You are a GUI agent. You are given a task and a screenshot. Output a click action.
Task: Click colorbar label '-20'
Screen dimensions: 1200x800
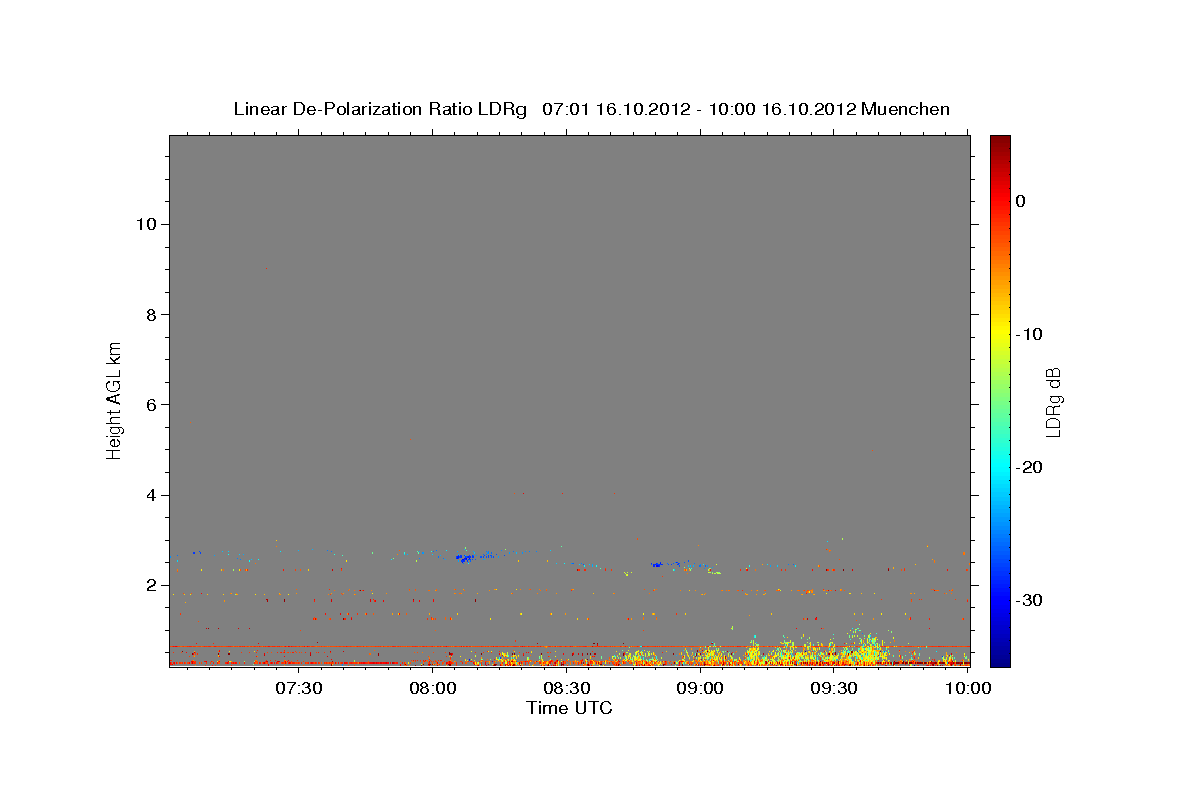[x=1030, y=467]
